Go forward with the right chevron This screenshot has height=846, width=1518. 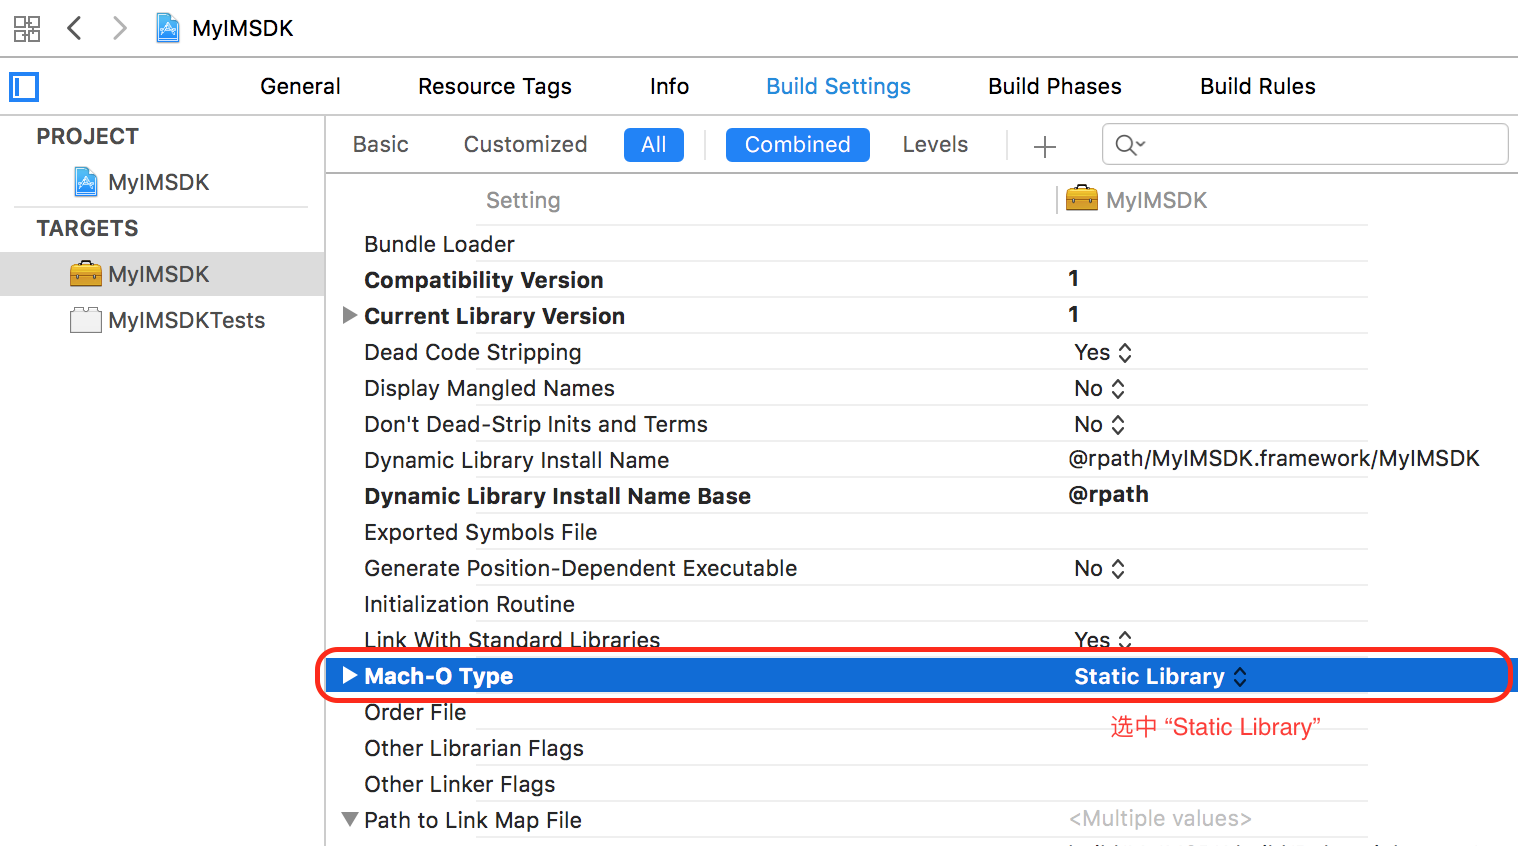pos(120,28)
